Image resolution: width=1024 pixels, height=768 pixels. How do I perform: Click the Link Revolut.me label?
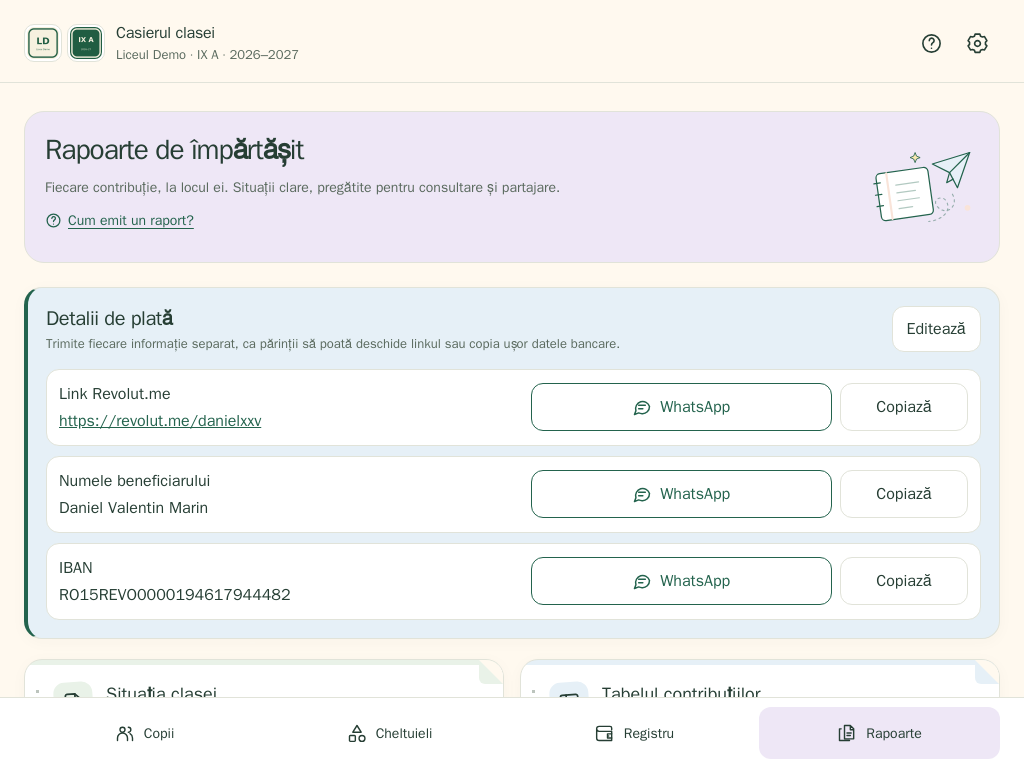coord(114,394)
